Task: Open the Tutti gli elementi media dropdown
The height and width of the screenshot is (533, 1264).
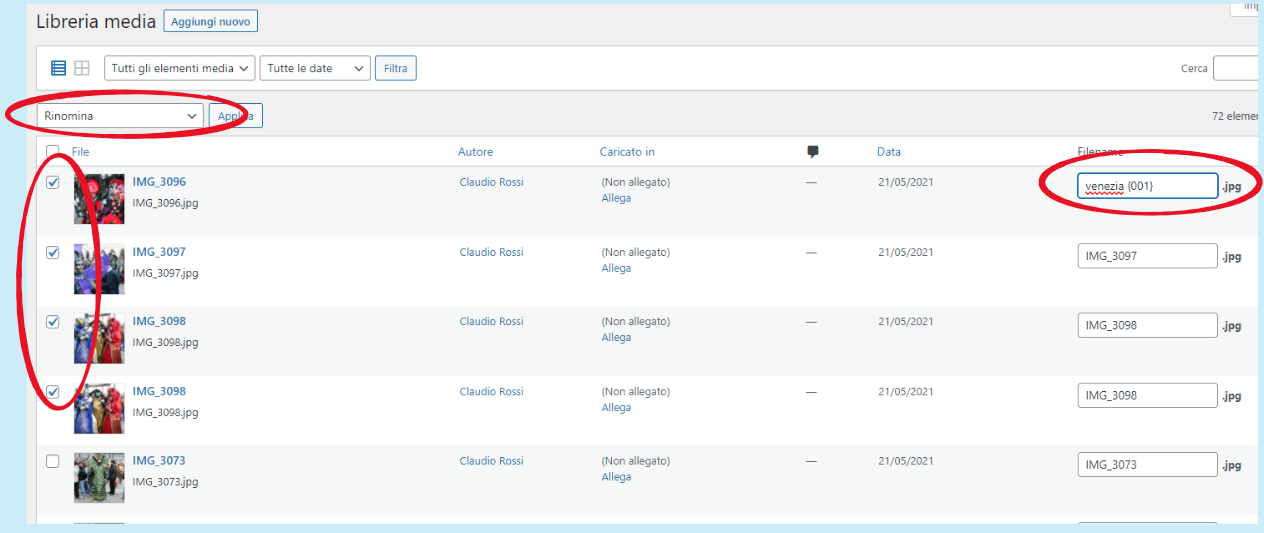Action: coord(180,68)
